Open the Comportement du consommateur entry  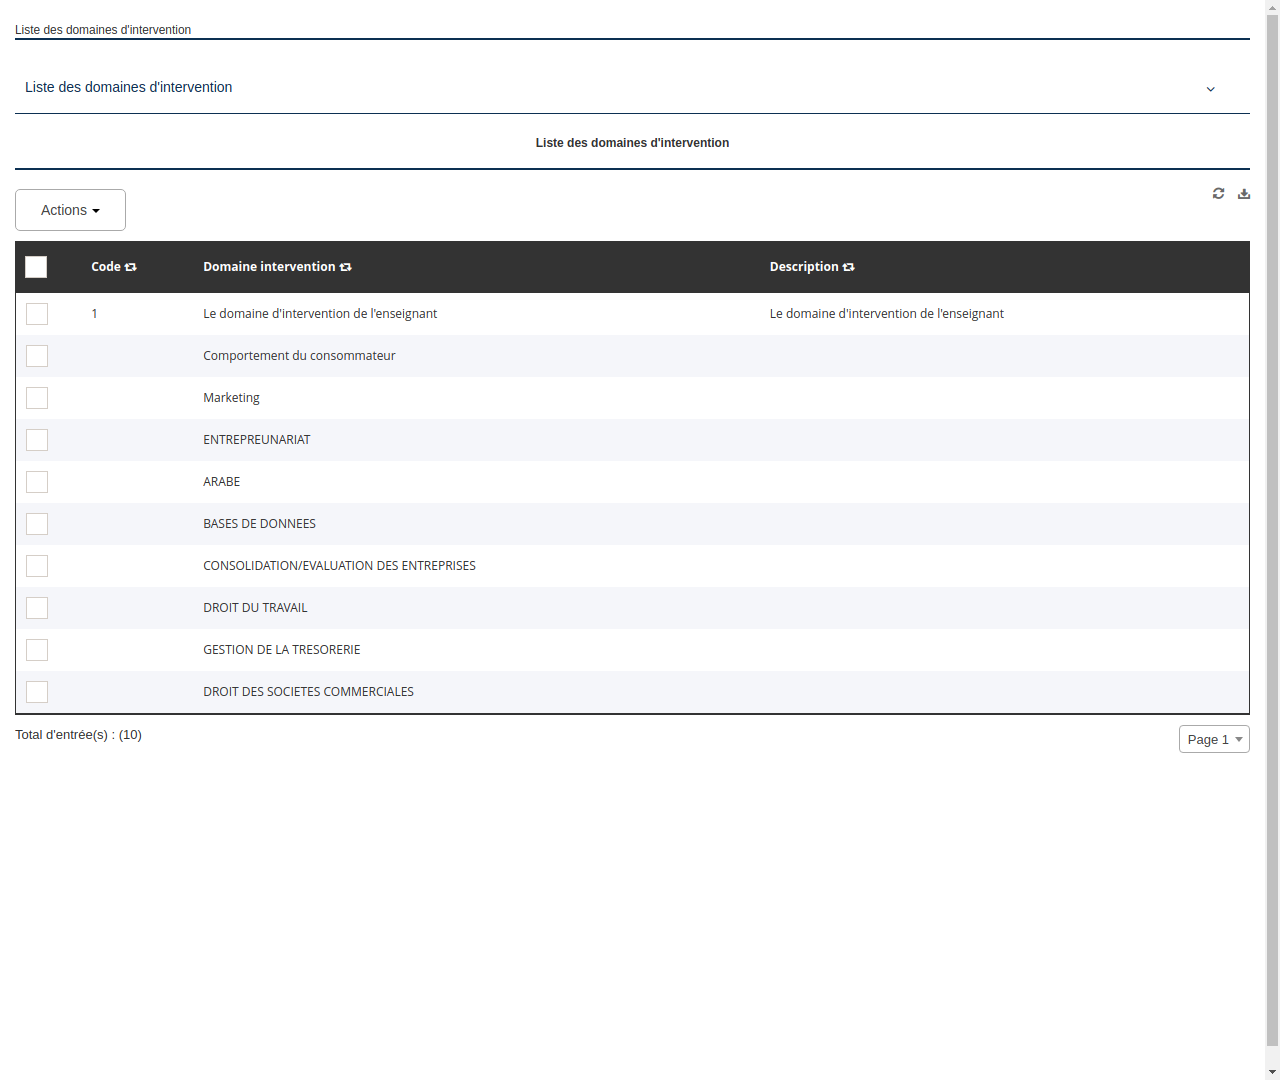(x=298, y=355)
